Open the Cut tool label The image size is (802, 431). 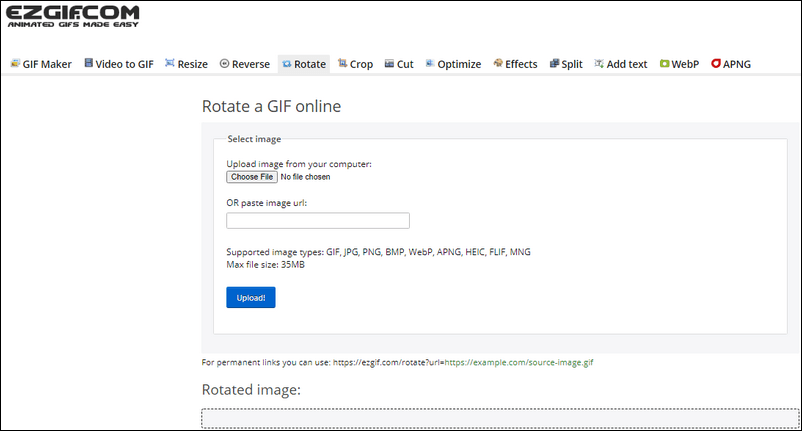tap(405, 64)
